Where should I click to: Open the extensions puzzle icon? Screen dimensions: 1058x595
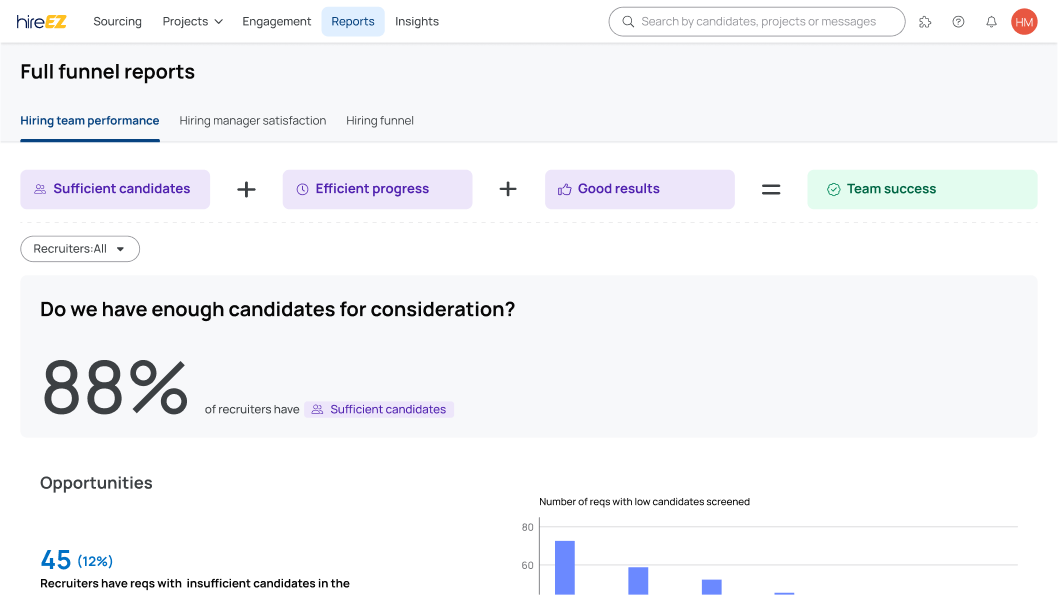point(925,21)
